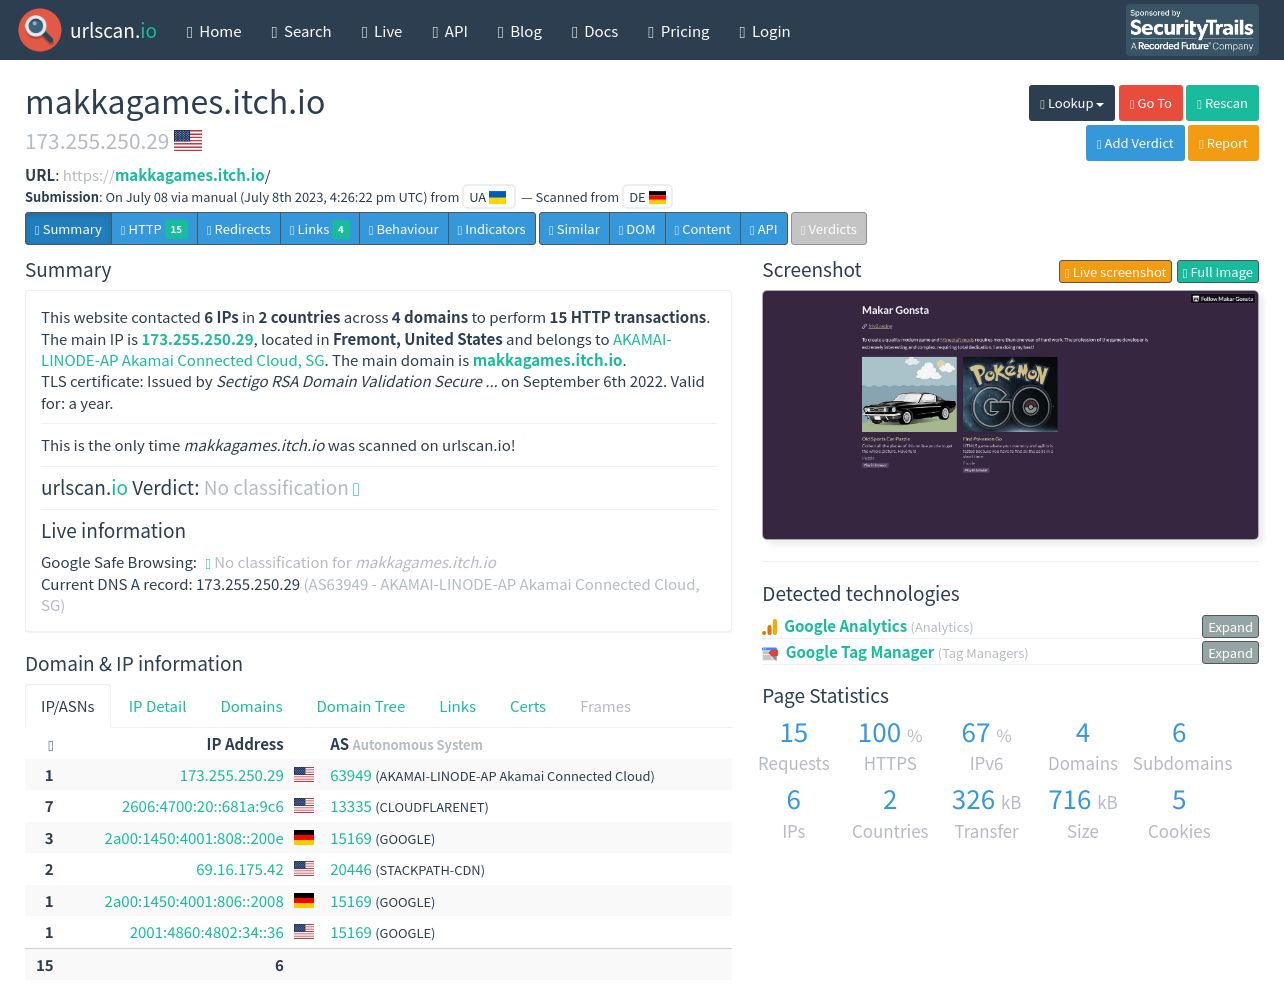Viewport: 1284px width, 1003px height.
Task: Open IP address 2a00:1450:4001:808::200e link
Action: 194,838
